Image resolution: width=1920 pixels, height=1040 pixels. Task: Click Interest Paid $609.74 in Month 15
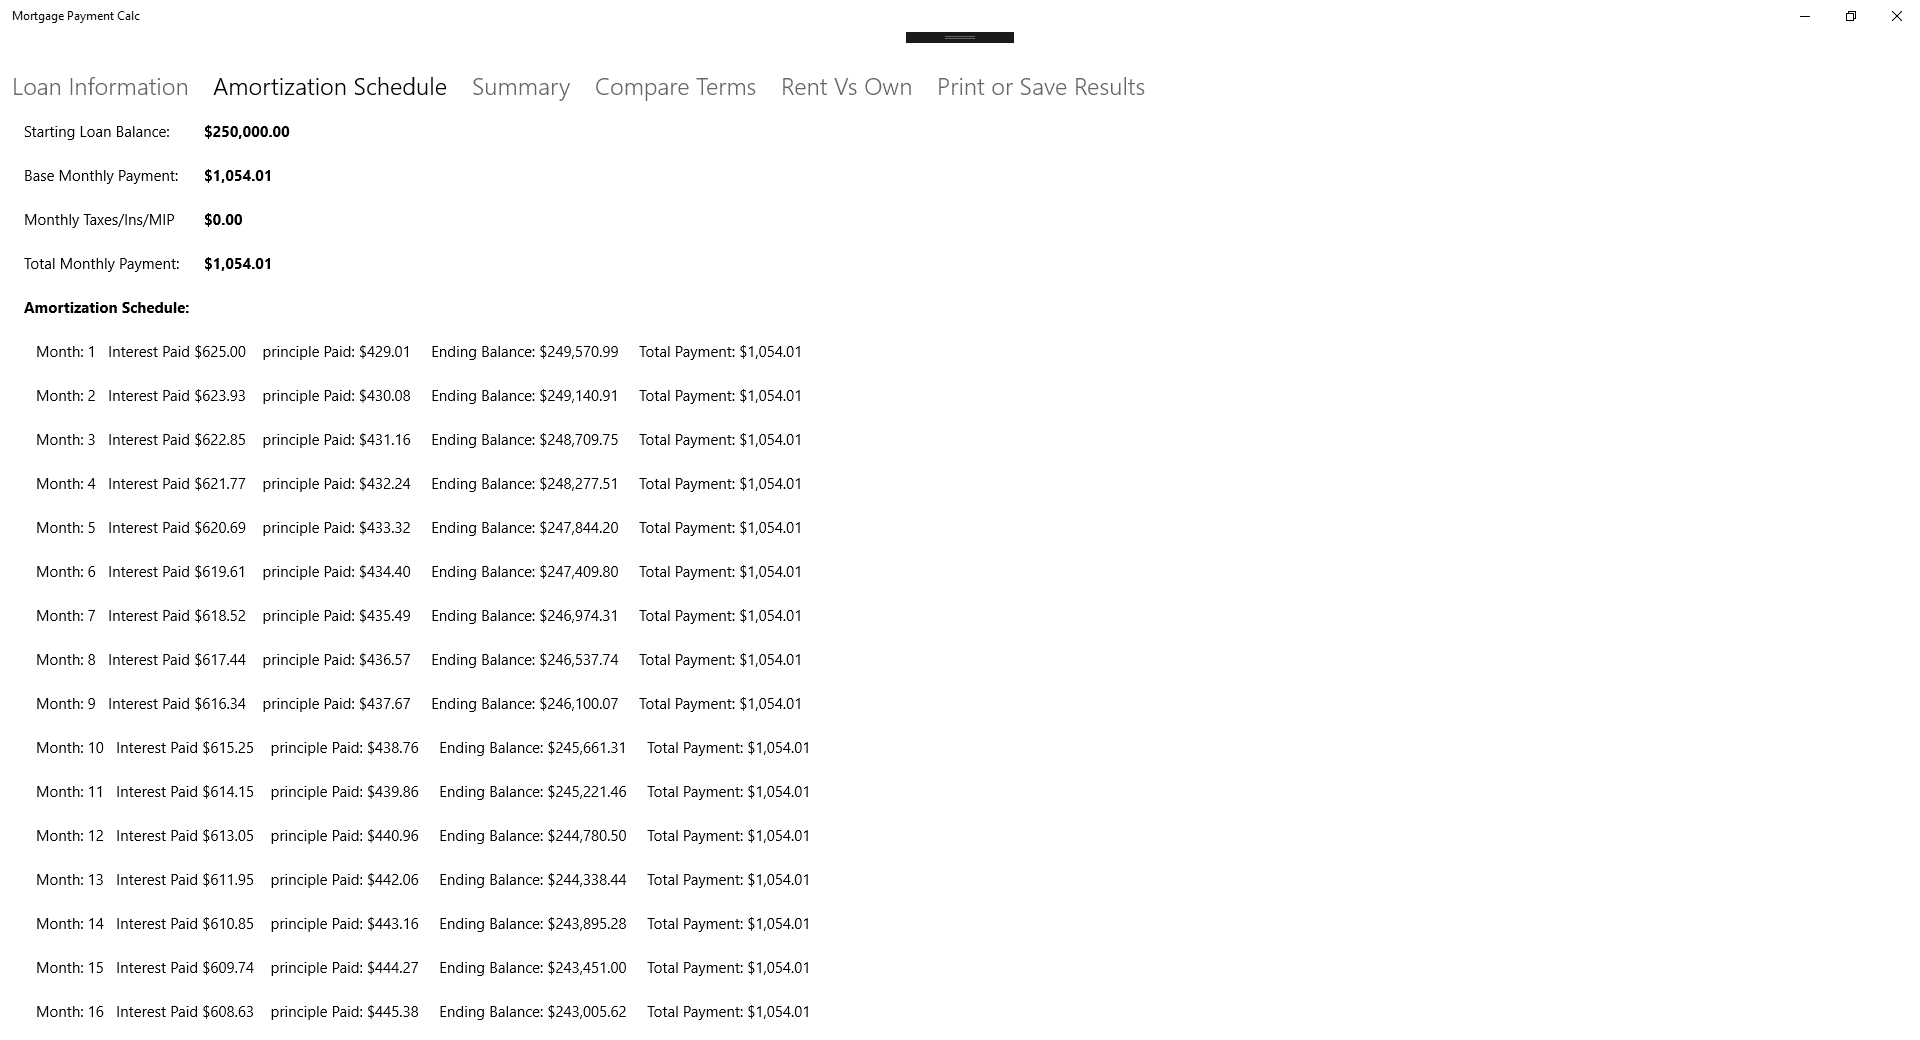pyautogui.click(x=185, y=968)
